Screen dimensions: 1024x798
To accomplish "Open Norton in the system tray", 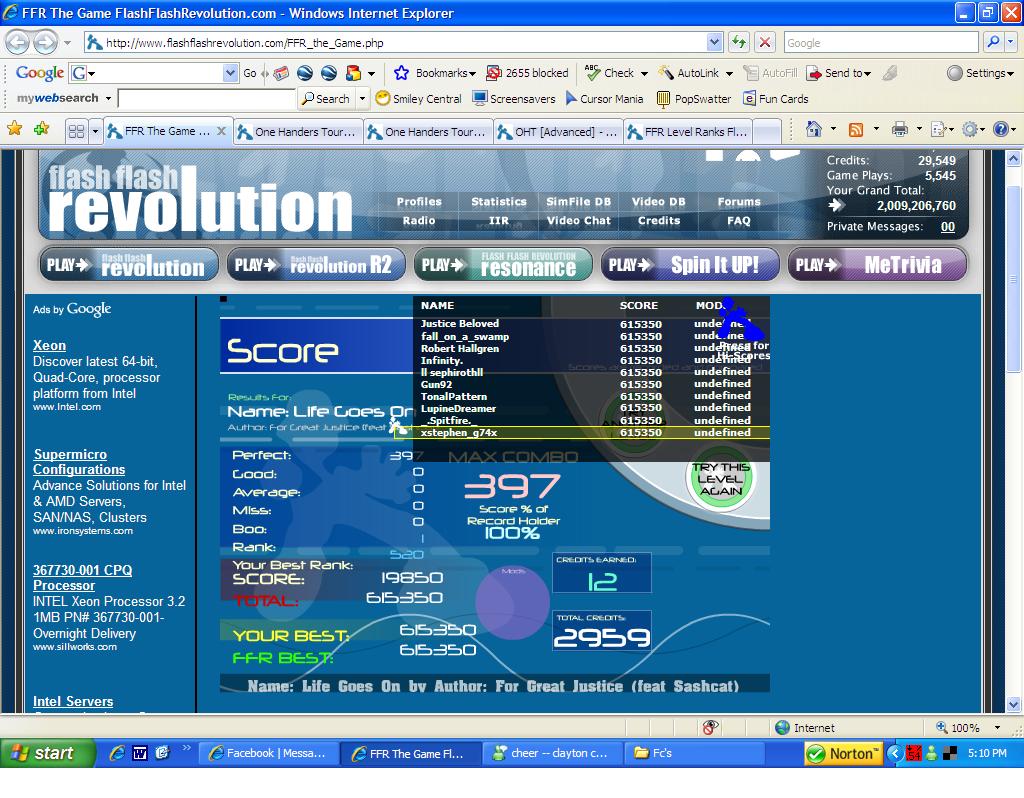I will [844, 754].
